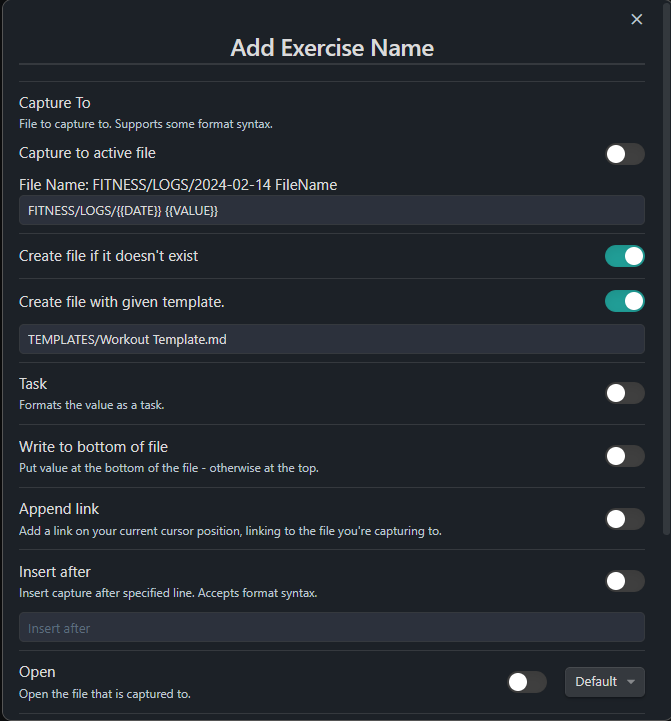Switch on Open captured file toggle
Viewport: 671px width, 721px height.
(527, 682)
